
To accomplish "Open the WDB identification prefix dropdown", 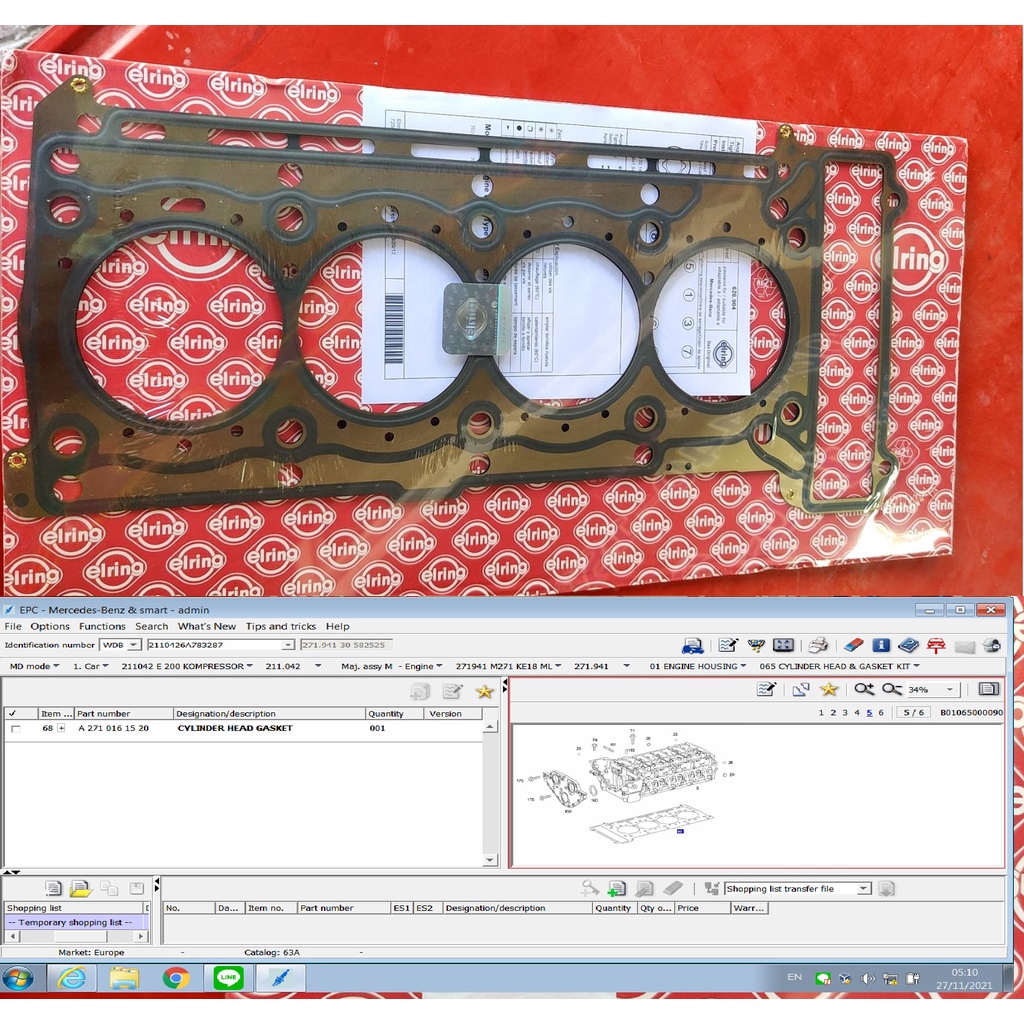I will coord(133,645).
